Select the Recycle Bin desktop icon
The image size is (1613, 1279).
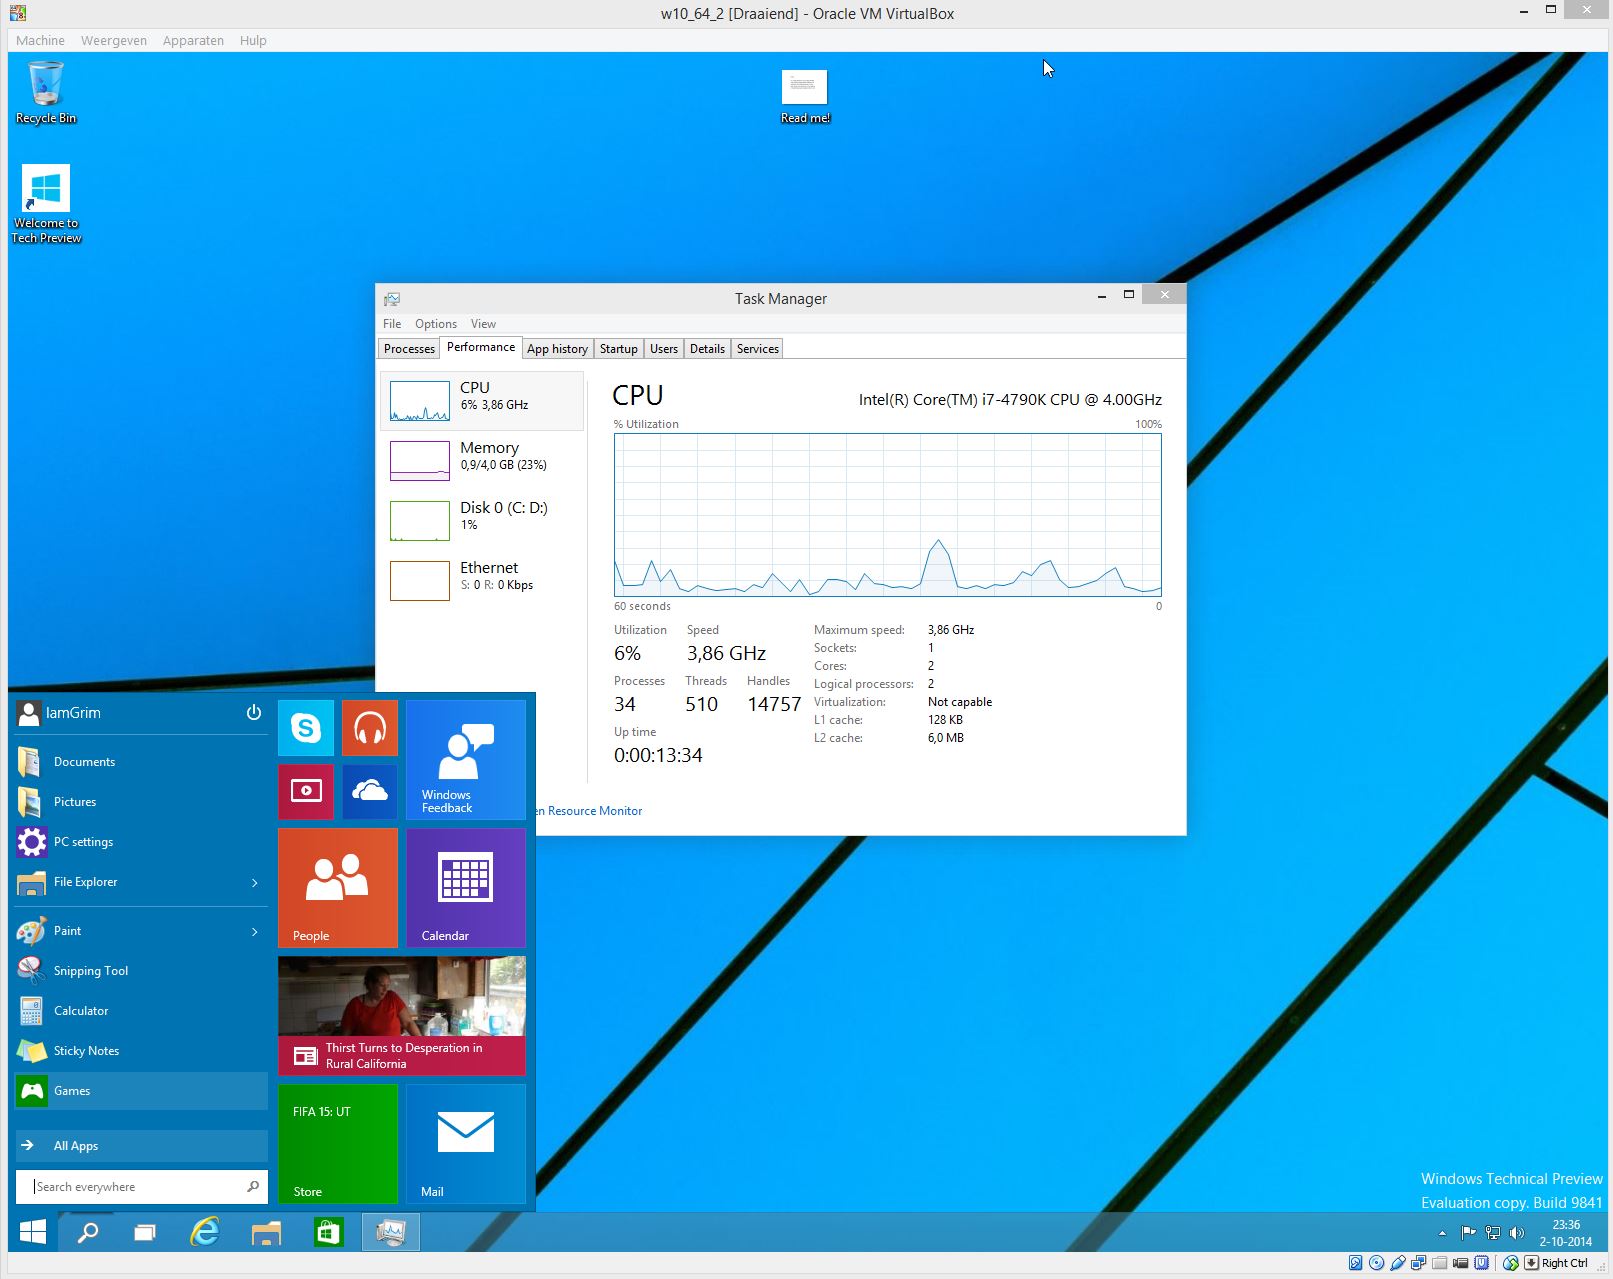pyautogui.click(x=46, y=92)
